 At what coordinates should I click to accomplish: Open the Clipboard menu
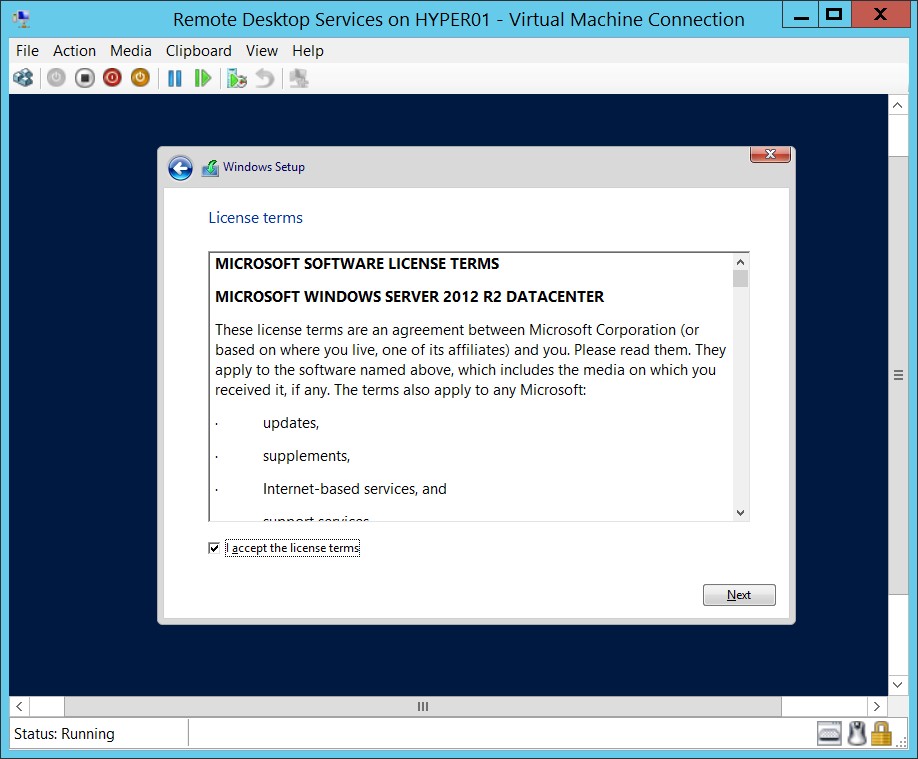(x=198, y=51)
